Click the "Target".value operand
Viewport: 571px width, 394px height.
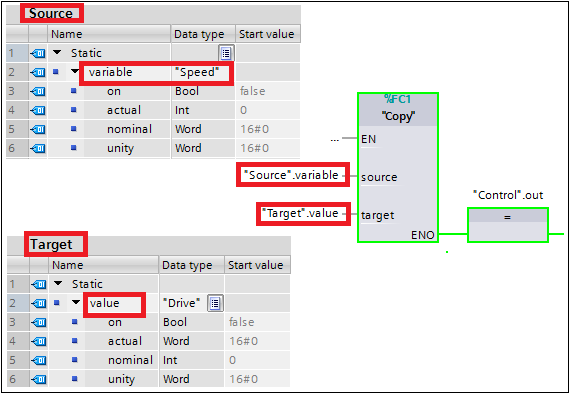(300, 213)
